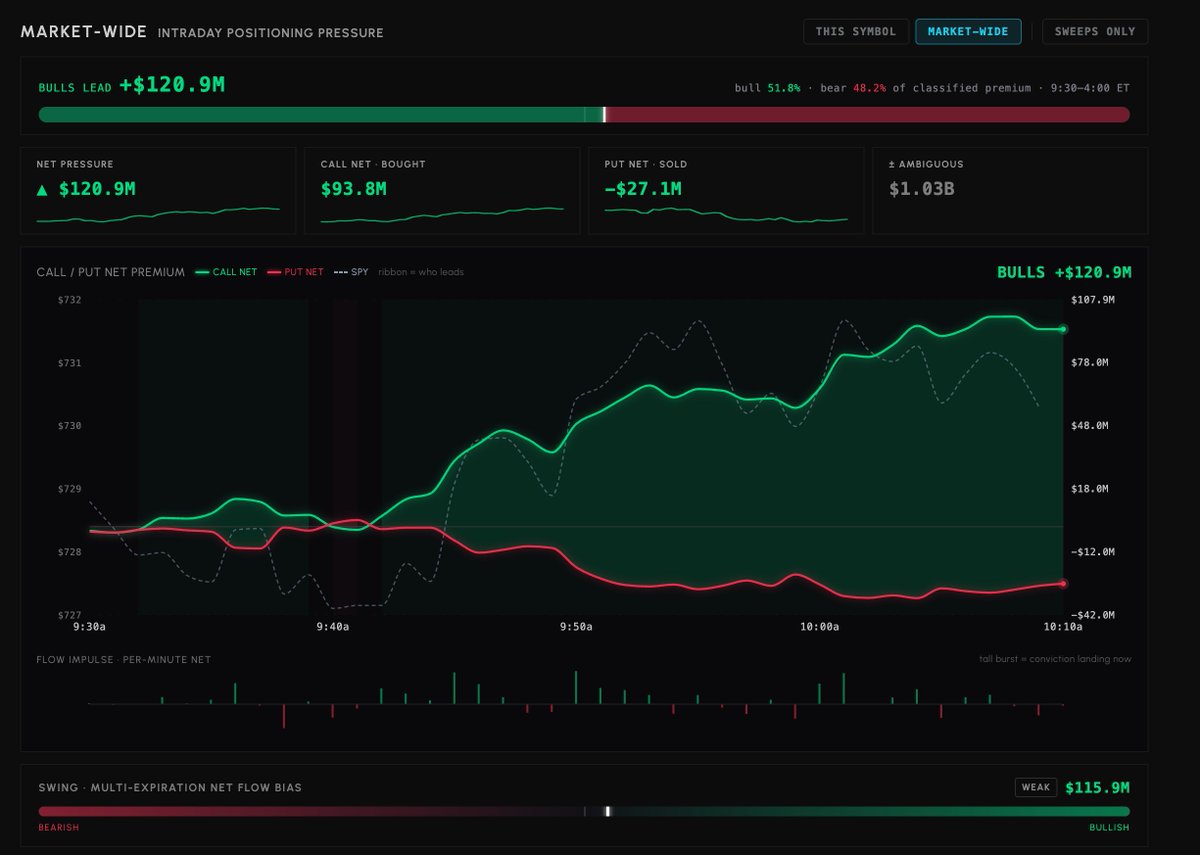The width and height of the screenshot is (1200, 855).
Task: Click the green call net line endpoint dot
Action: coord(1063,328)
